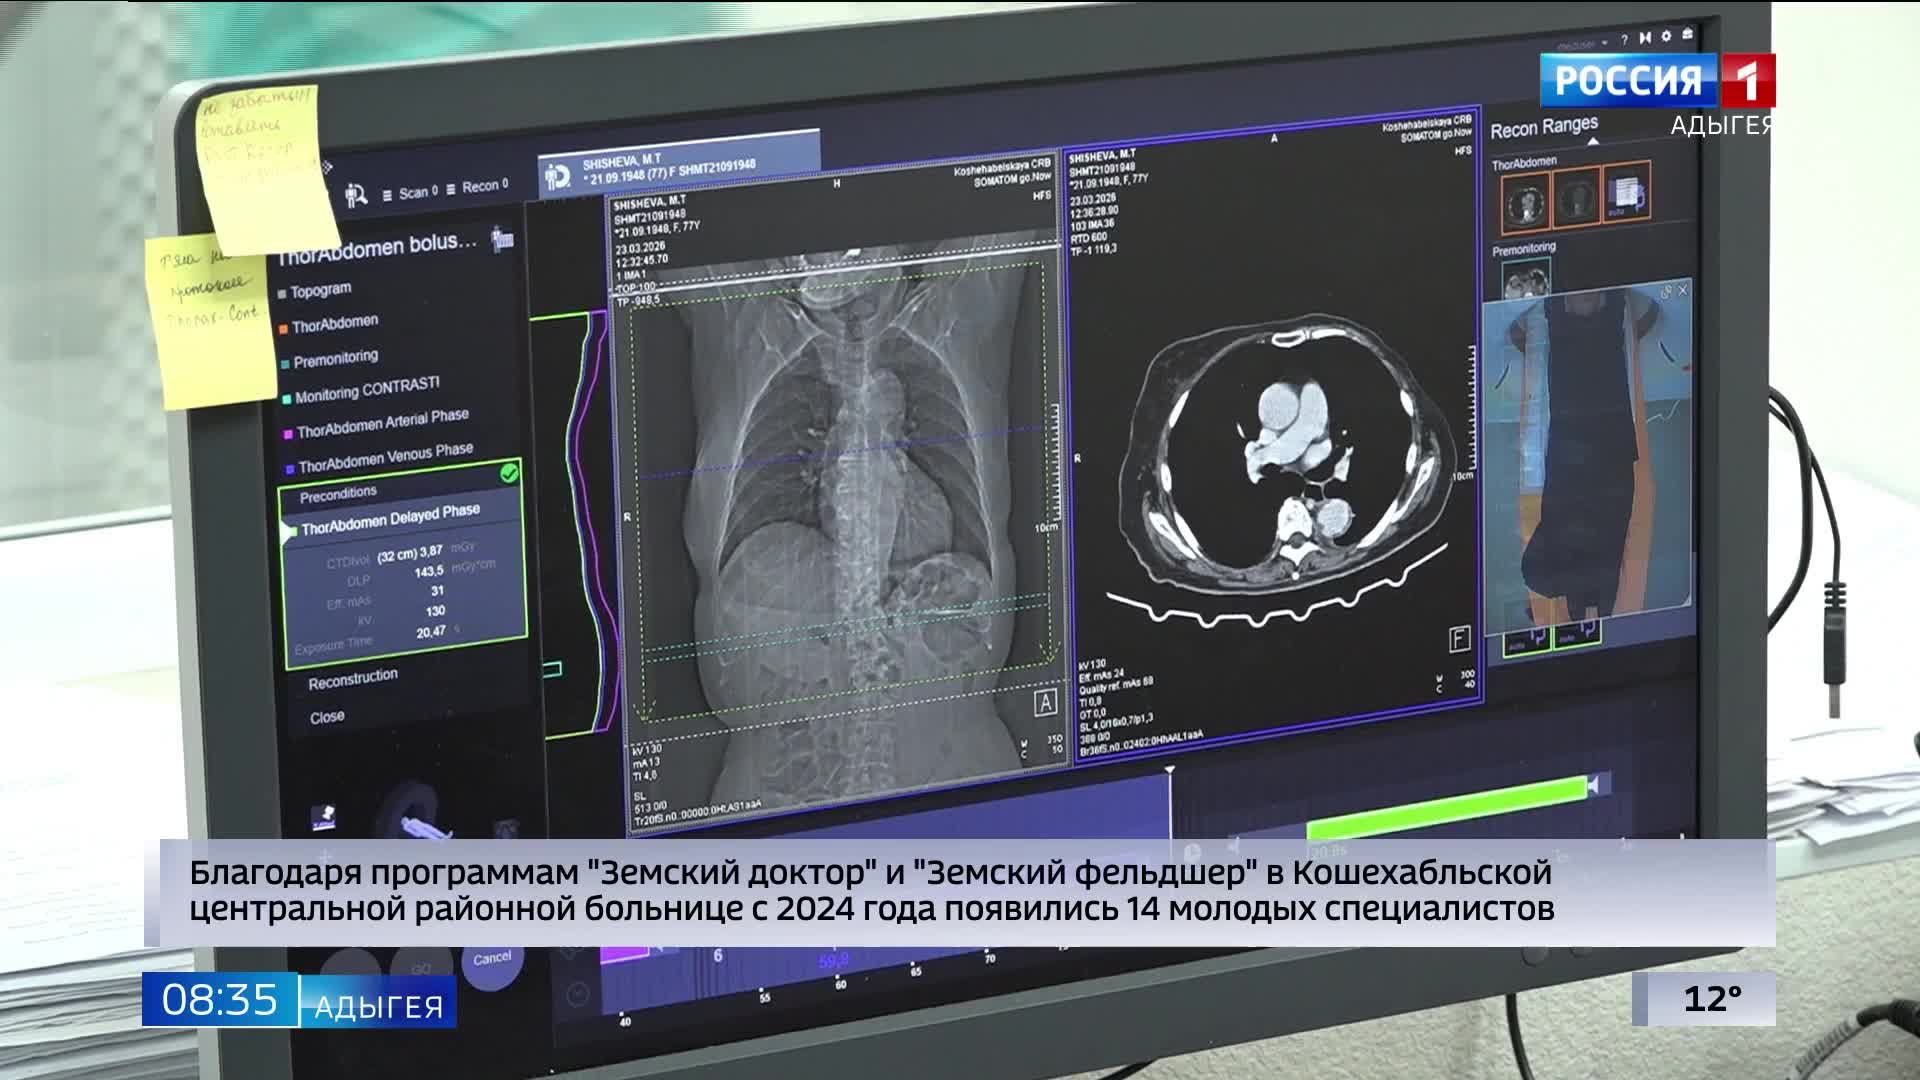Open the settings gear icon at top right
The height and width of the screenshot is (1080, 1920).
pyautogui.click(x=1666, y=37)
